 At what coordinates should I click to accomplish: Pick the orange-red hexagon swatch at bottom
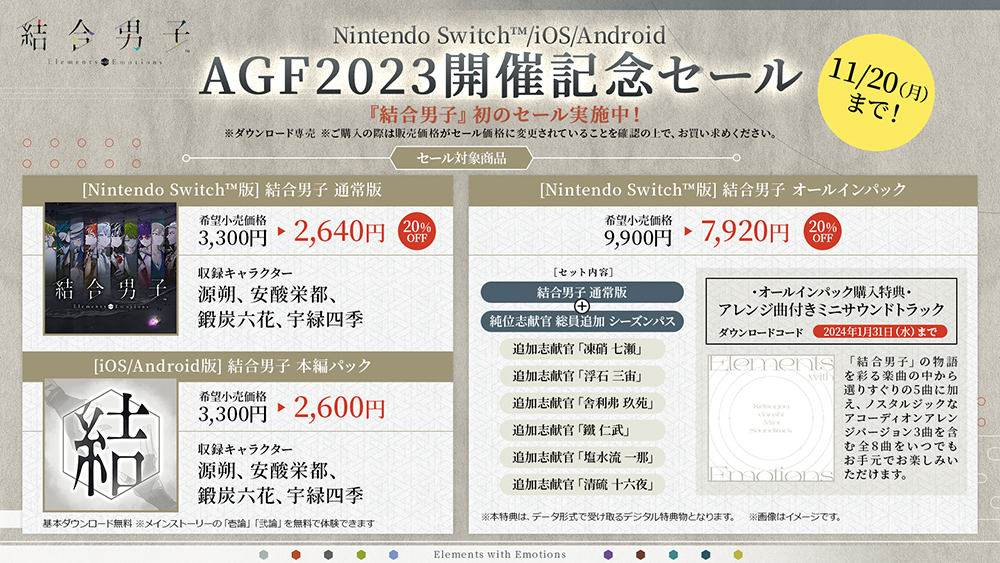pos(296,555)
